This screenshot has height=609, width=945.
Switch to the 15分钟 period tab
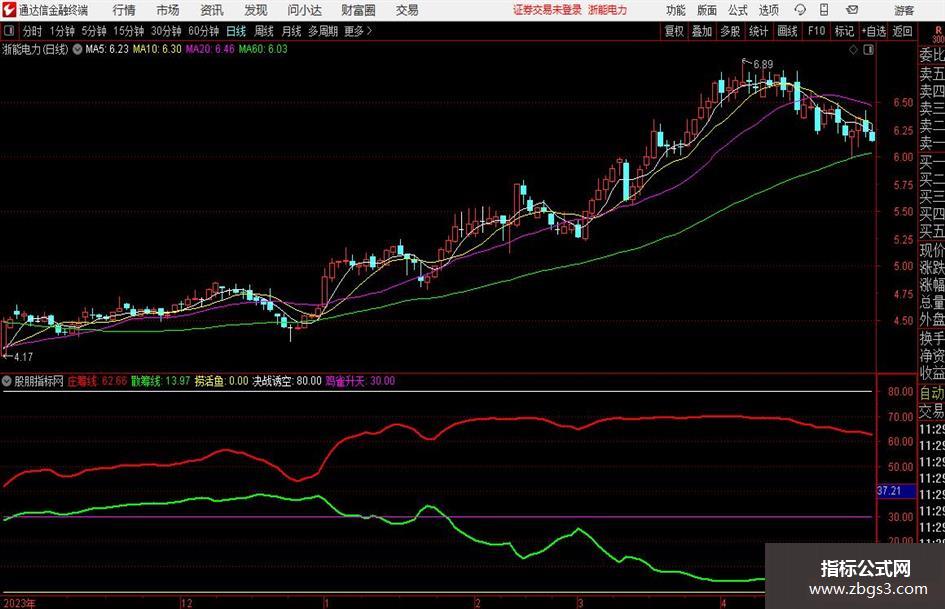click(129, 31)
